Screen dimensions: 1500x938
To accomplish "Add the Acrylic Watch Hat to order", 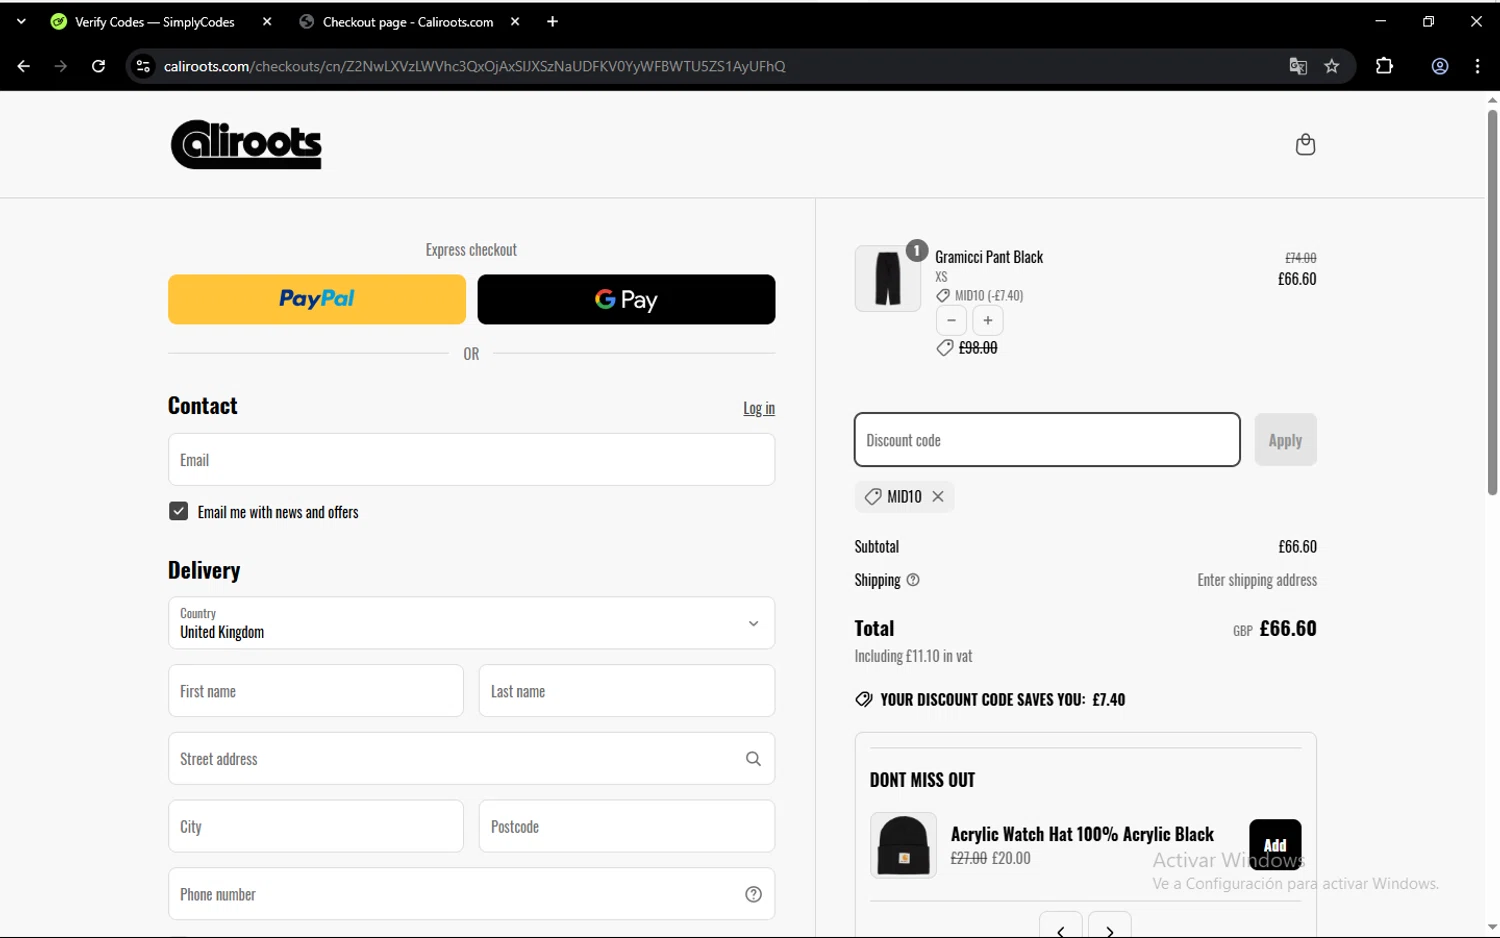I will tap(1275, 845).
